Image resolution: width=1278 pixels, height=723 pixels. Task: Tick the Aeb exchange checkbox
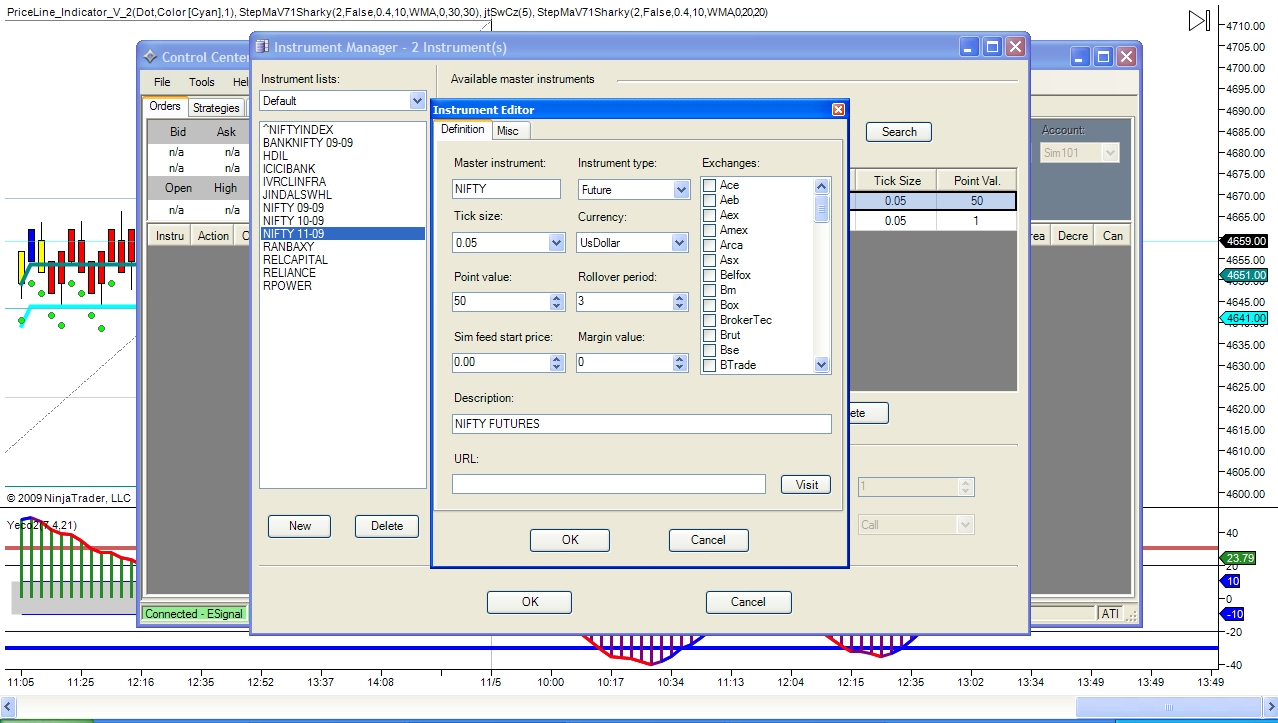(x=709, y=200)
